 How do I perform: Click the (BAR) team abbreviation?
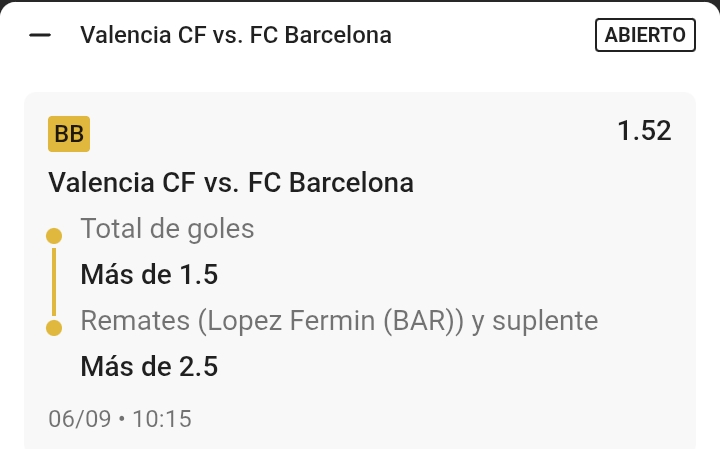coord(419,320)
